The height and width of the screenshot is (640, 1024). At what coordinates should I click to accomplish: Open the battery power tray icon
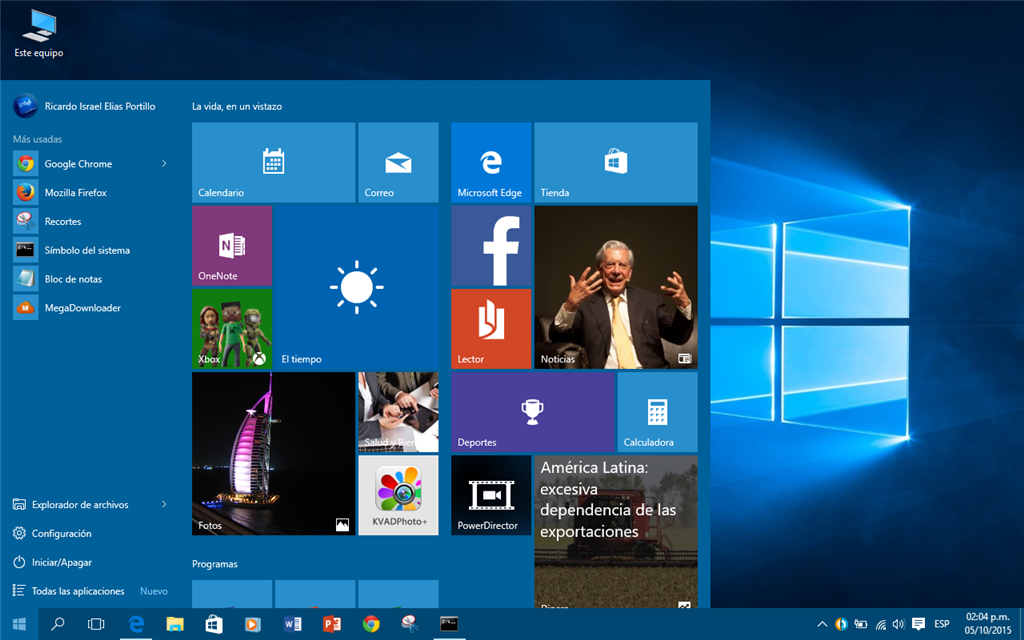coord(861,624)
